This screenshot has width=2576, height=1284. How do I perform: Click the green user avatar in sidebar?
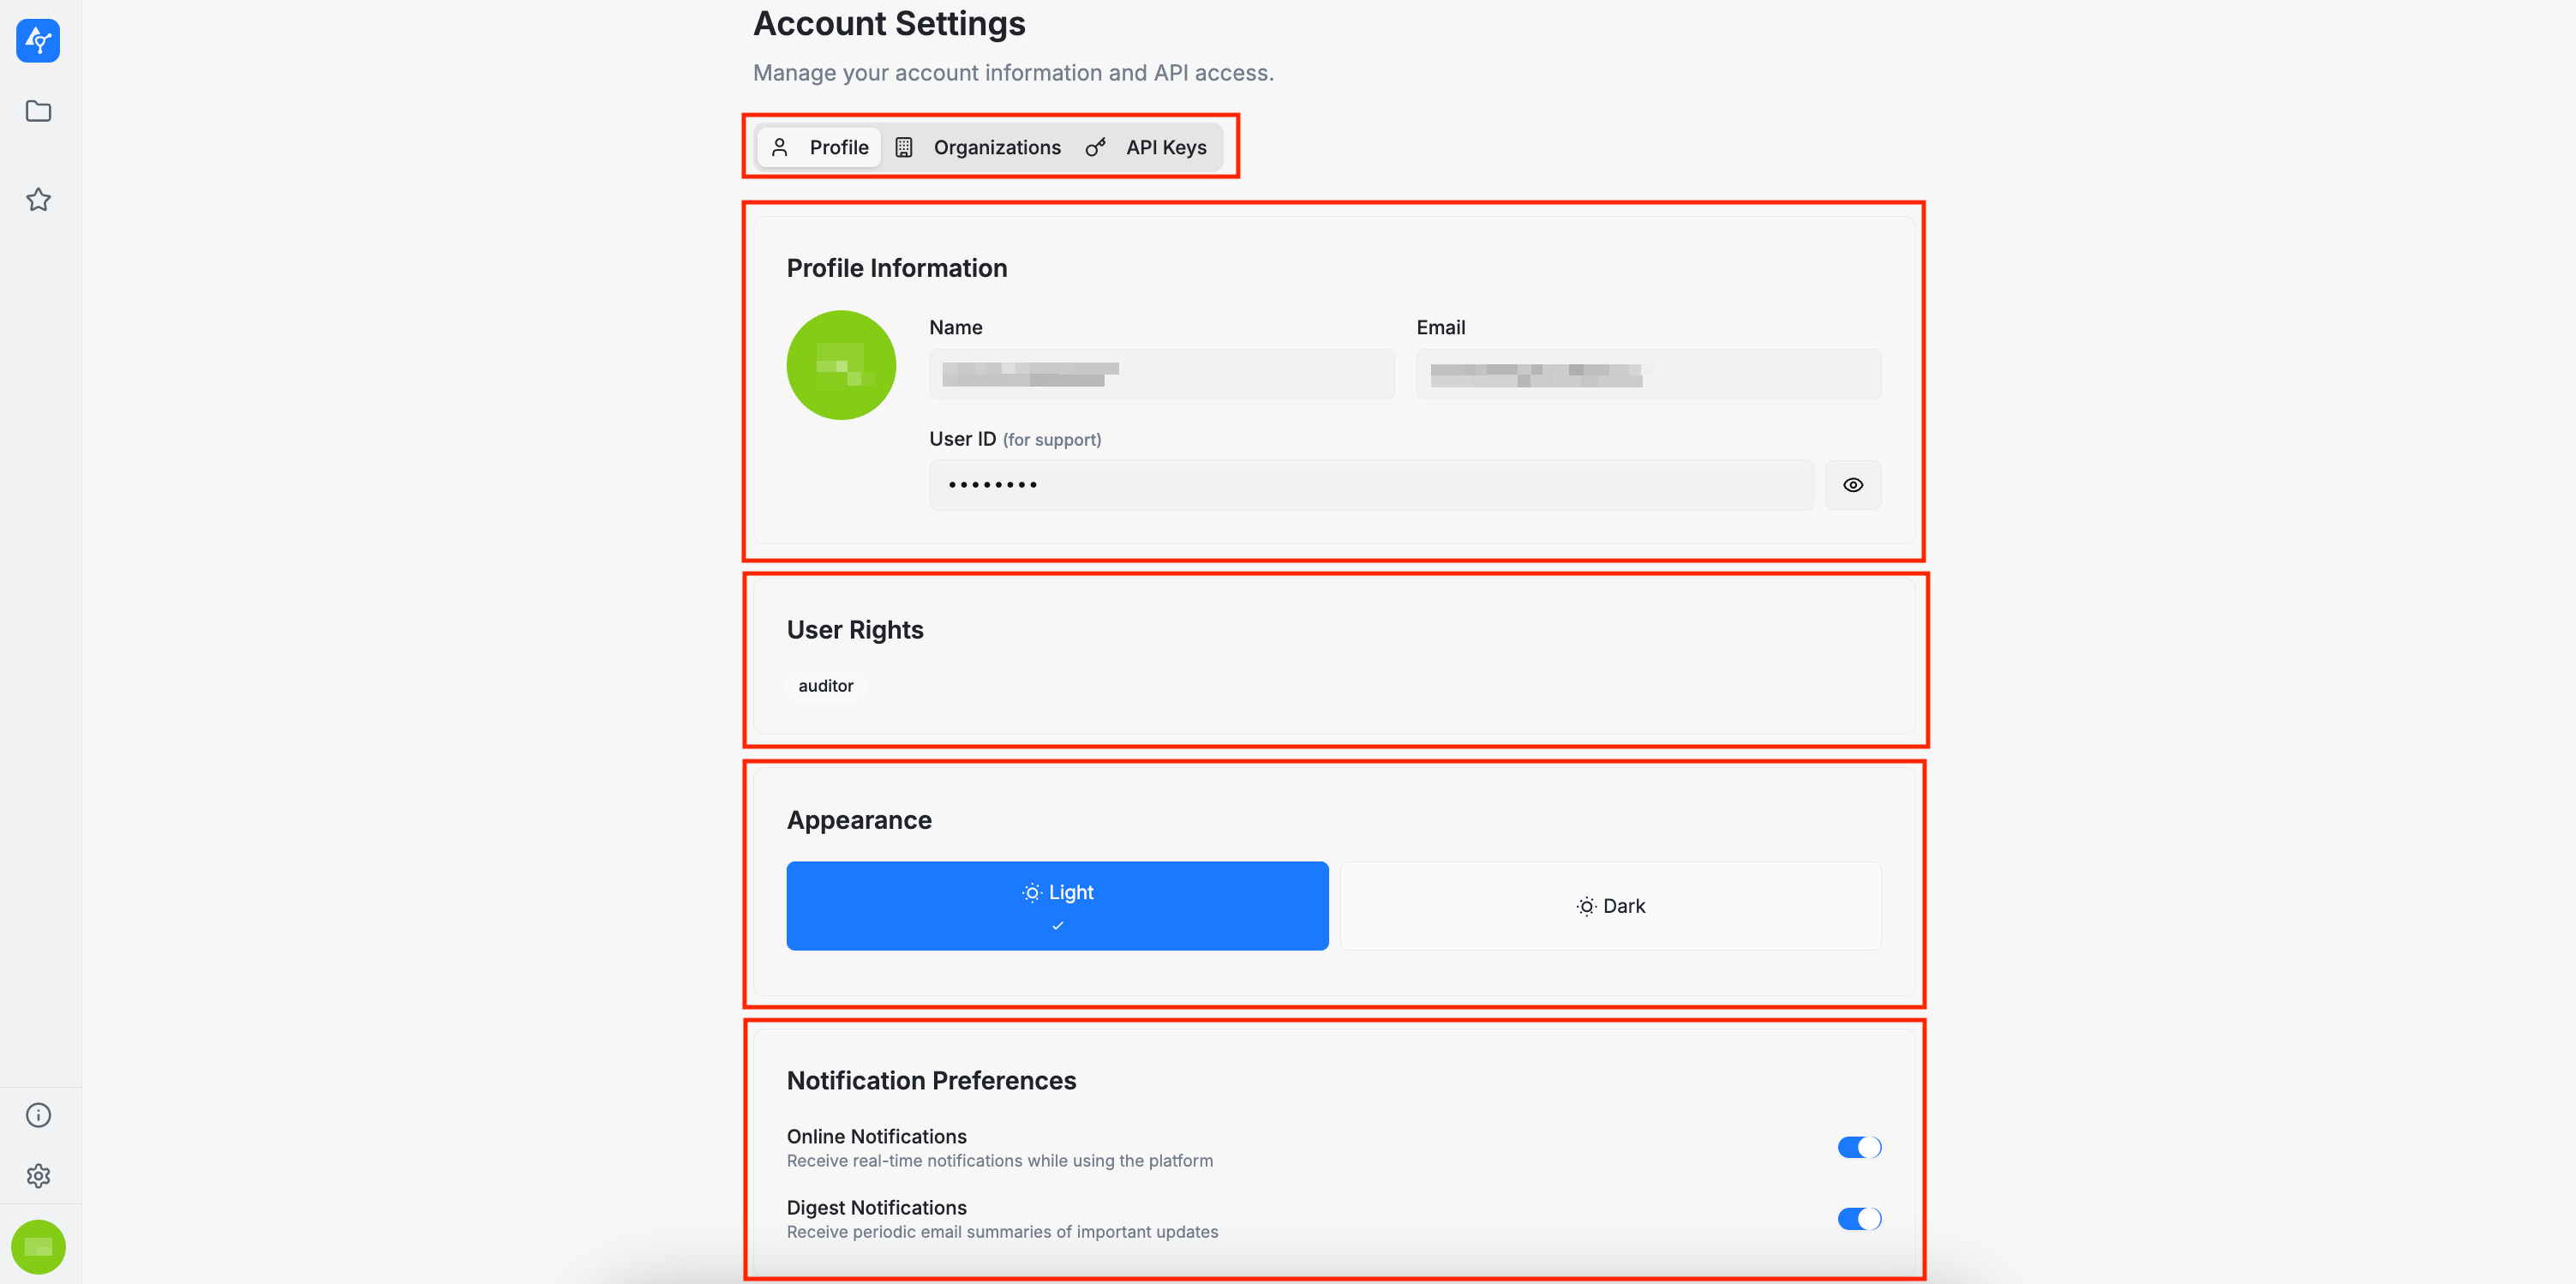coord(38,1246)
